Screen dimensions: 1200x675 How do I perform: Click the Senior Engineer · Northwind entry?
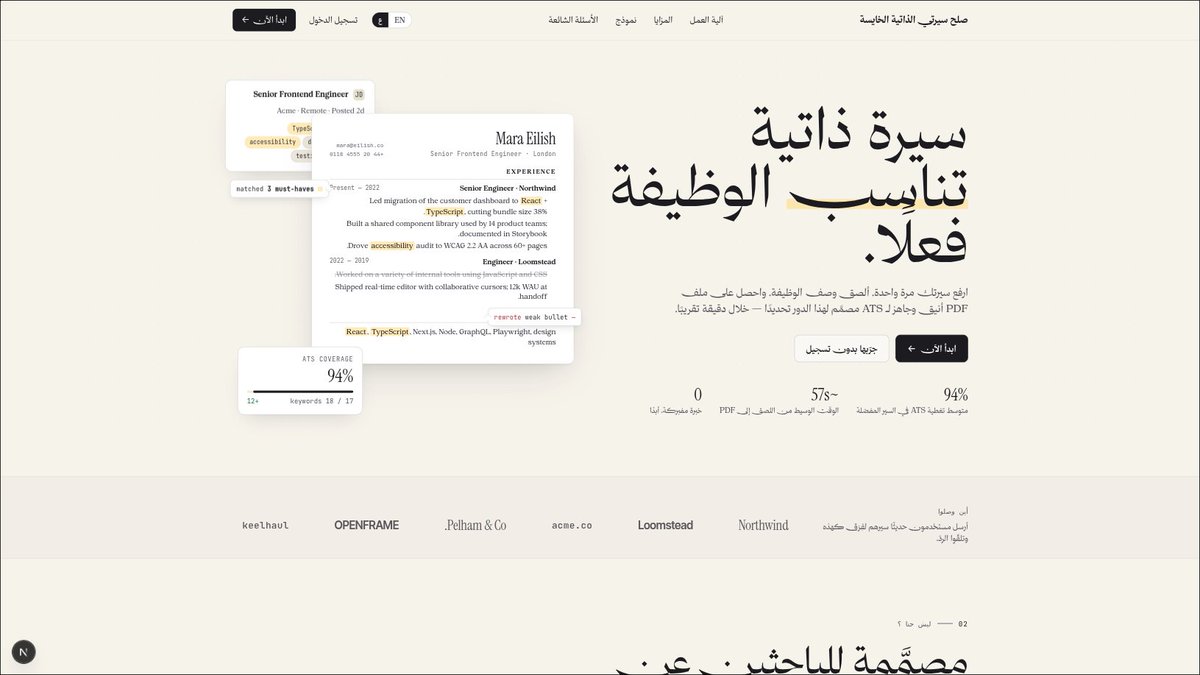tap(507, 188)
